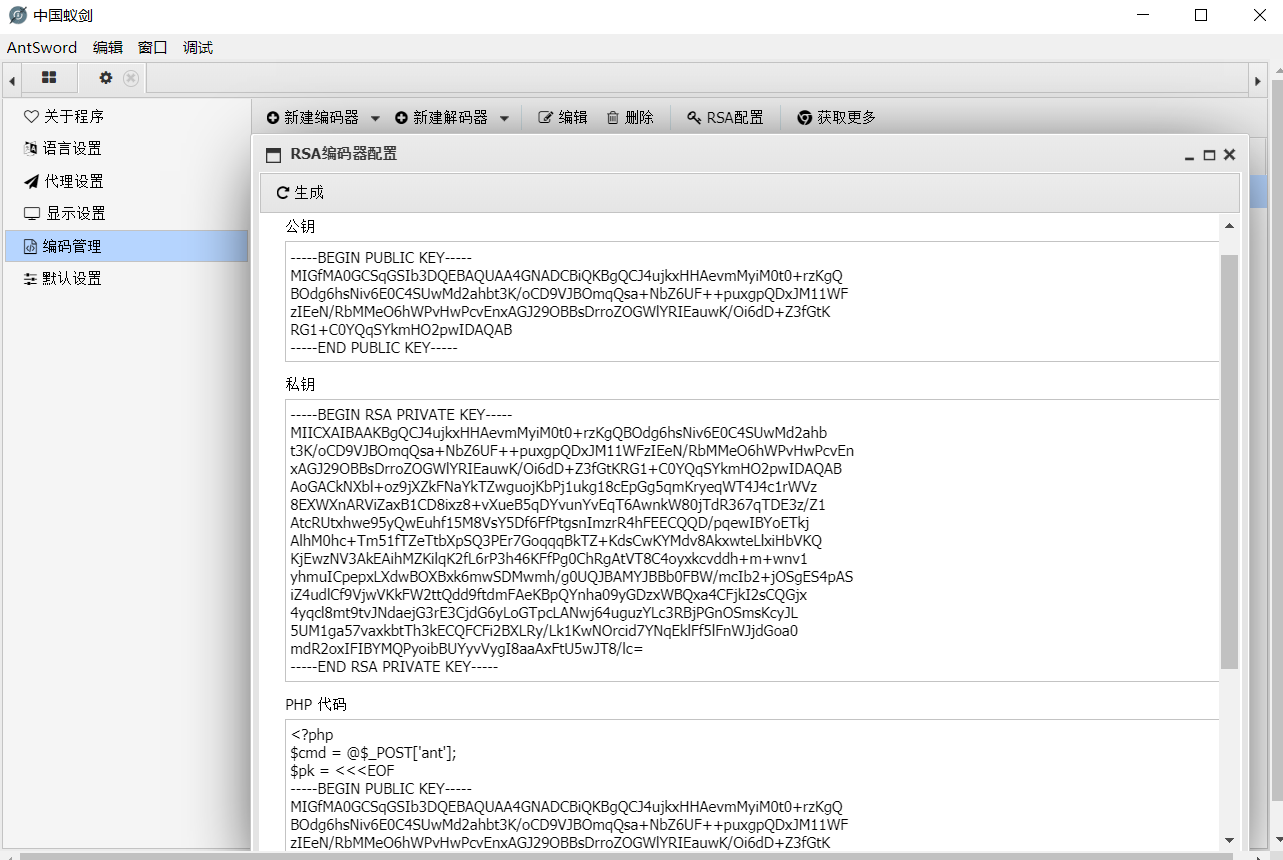
Task: Click the 编辑 toolbar button
Action: tap(563, 118)
